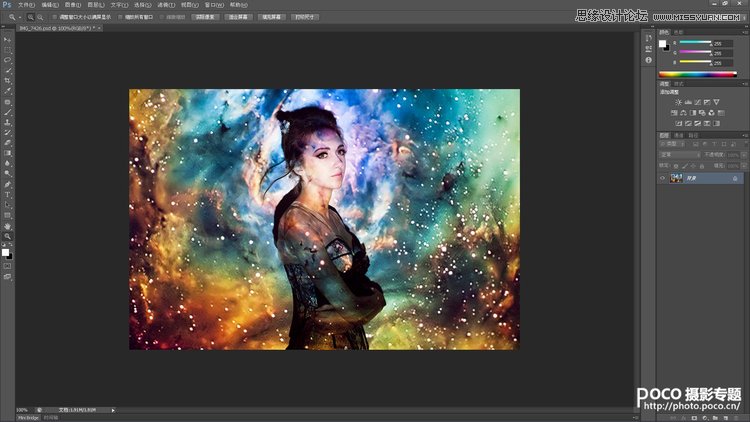
Task: Click the zoom out magnifier in options bar
Action: (38, 17)
